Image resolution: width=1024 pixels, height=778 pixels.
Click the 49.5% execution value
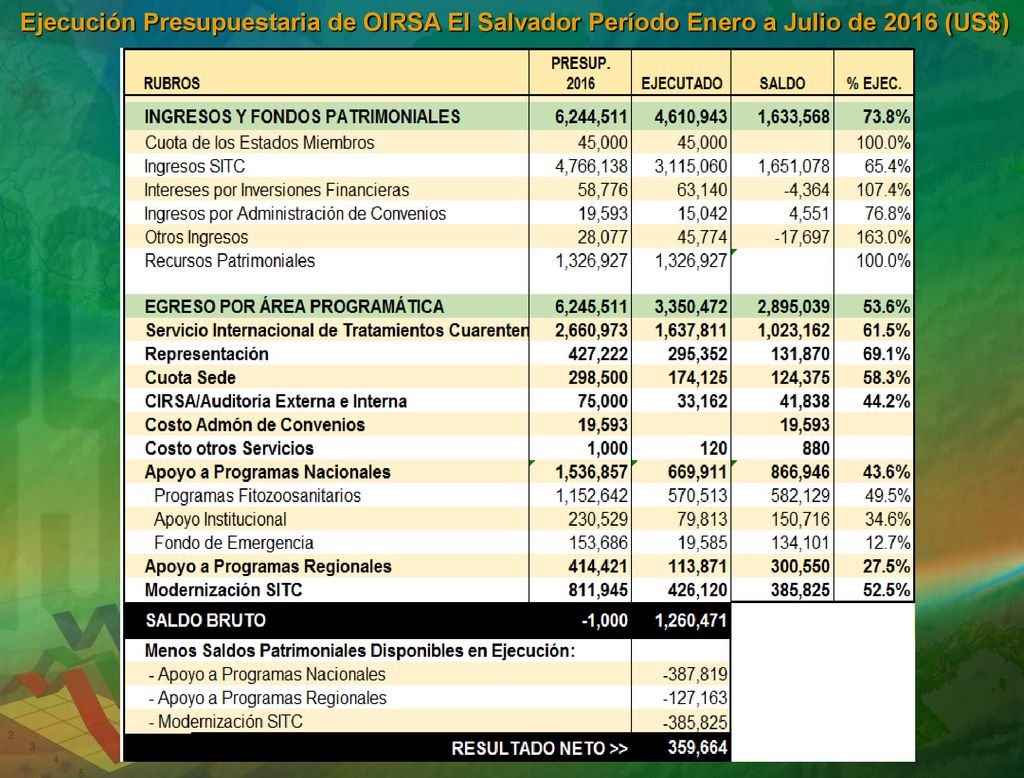(x=887, y=496)
